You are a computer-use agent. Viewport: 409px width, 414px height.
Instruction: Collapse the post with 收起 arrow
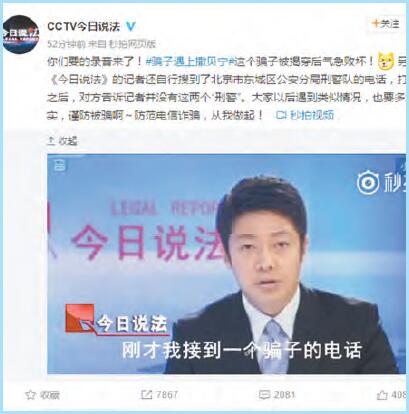click(x=62, y=141)
